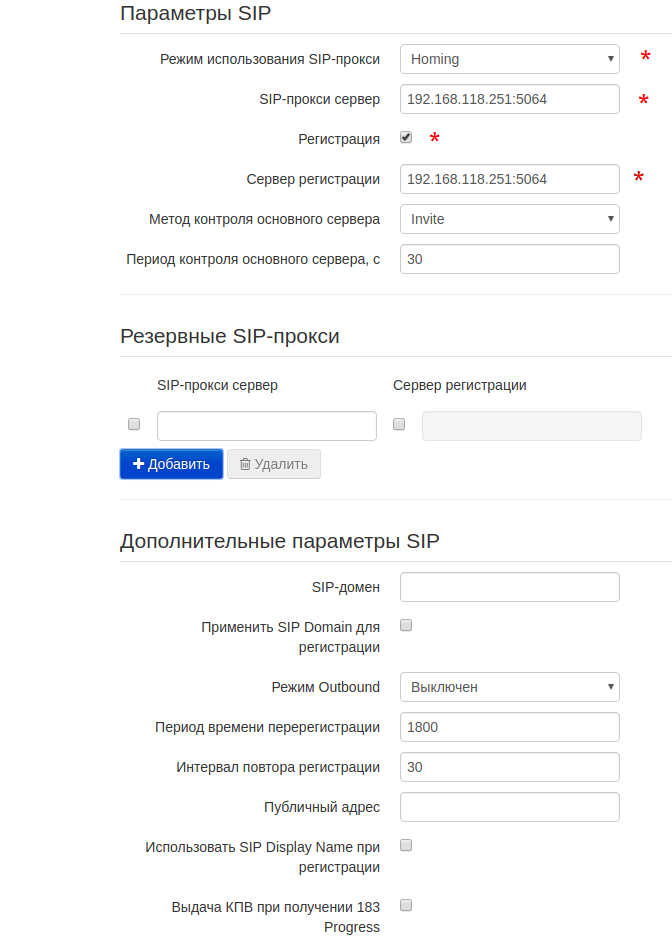The image size is (672, 941).
Task: Enable the reserve registration server checkbox
Action: (x=399, y=424)
